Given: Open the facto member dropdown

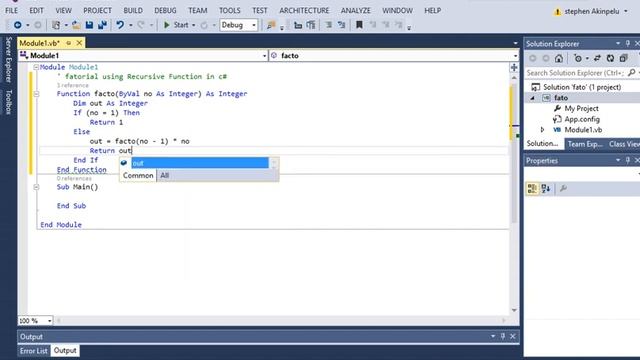Looking at the screenshot, I should pyautogui.click(x=515, y=56).
